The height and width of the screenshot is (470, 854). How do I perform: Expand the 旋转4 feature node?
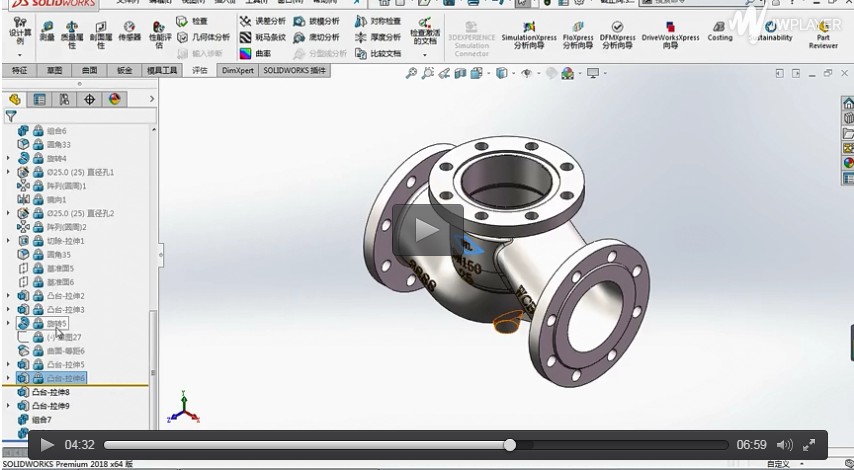click(9, 158)
